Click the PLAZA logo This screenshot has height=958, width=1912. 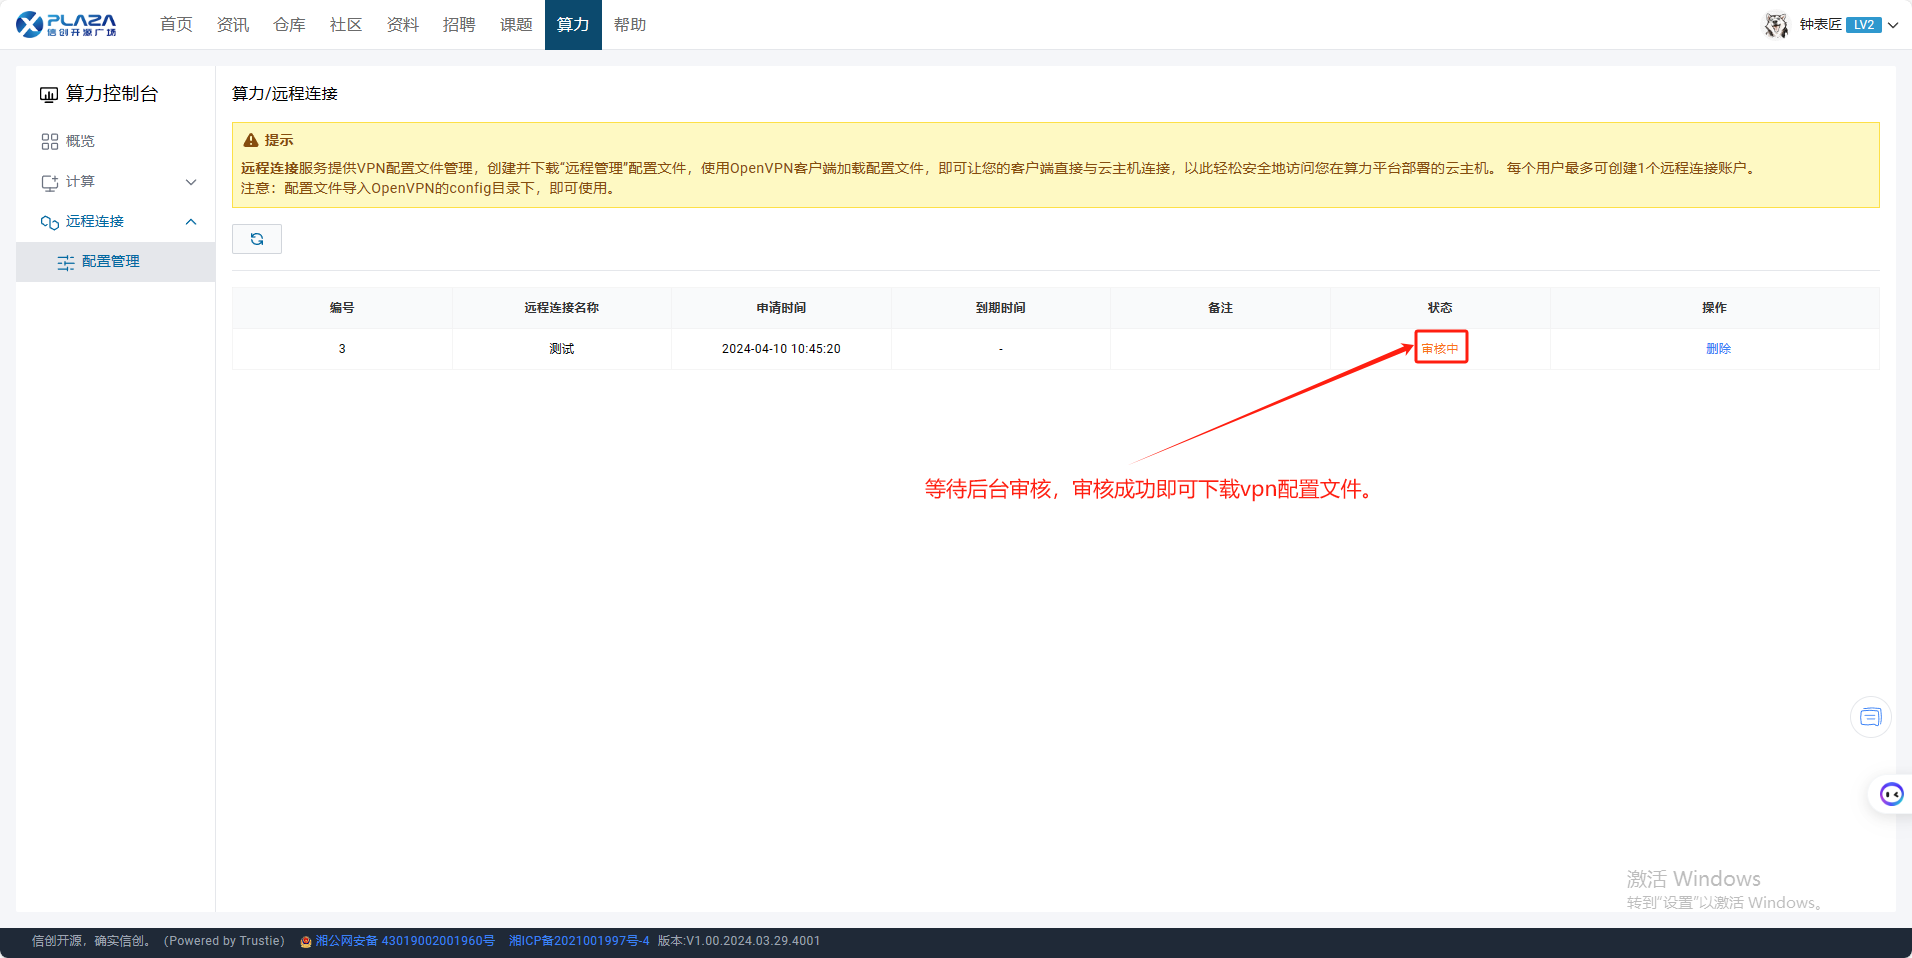tap(66, 24)
